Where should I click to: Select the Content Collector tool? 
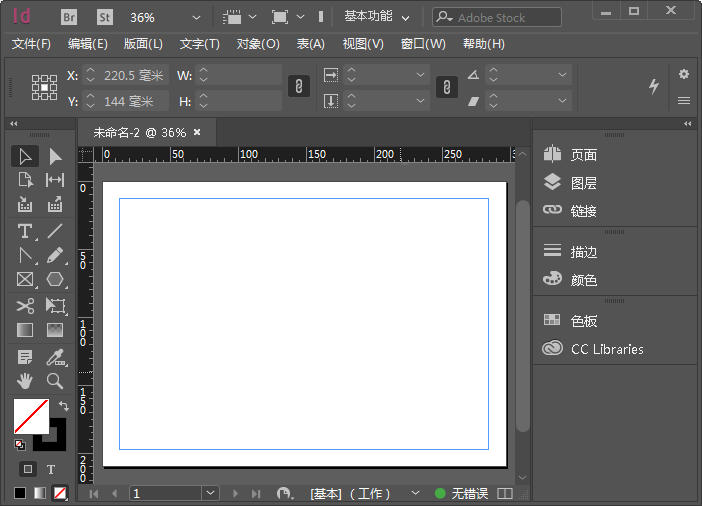click(x=25, y=204)
